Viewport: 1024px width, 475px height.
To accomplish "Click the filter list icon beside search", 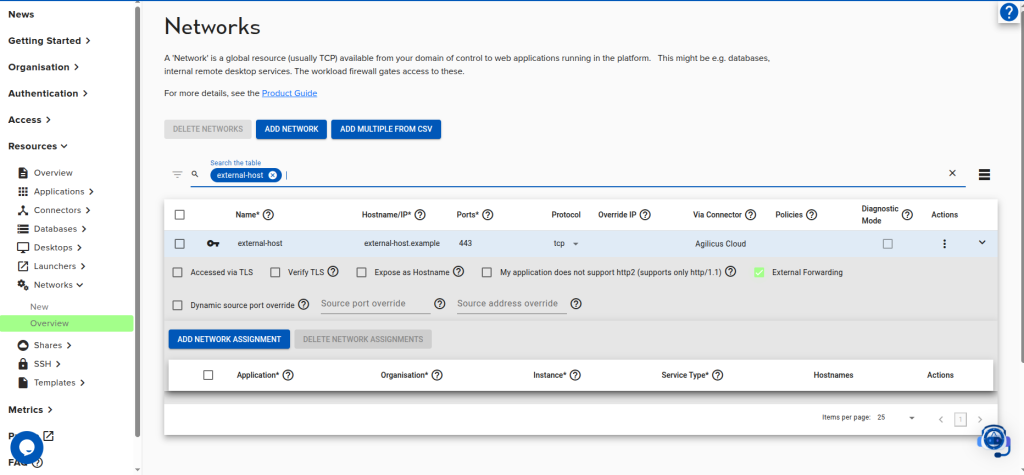I will [177, 174].
